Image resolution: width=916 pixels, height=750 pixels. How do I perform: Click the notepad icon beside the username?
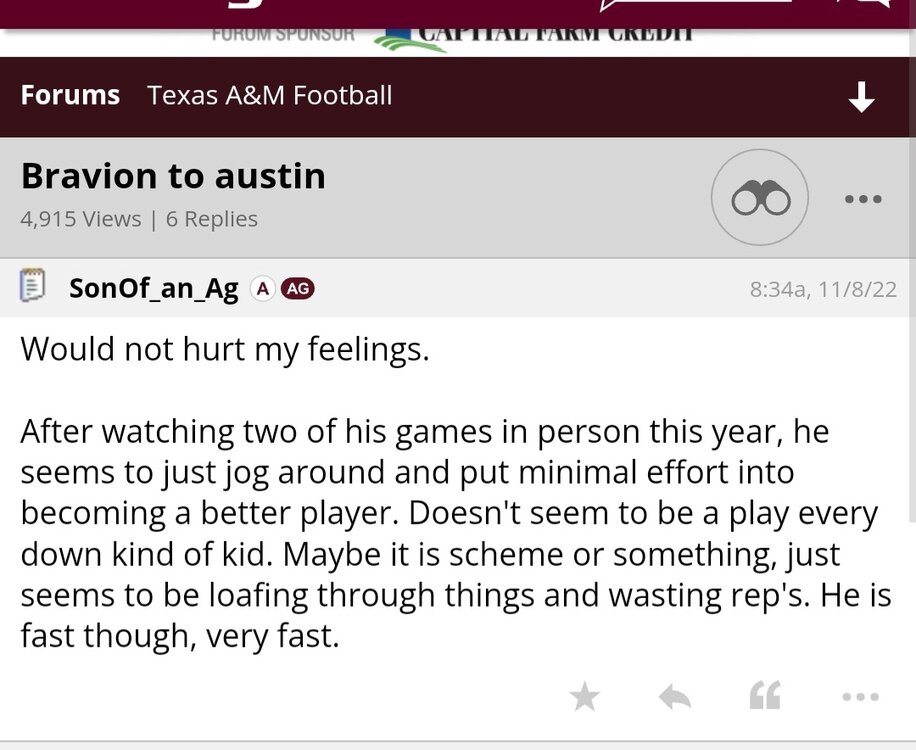[33, 287]
